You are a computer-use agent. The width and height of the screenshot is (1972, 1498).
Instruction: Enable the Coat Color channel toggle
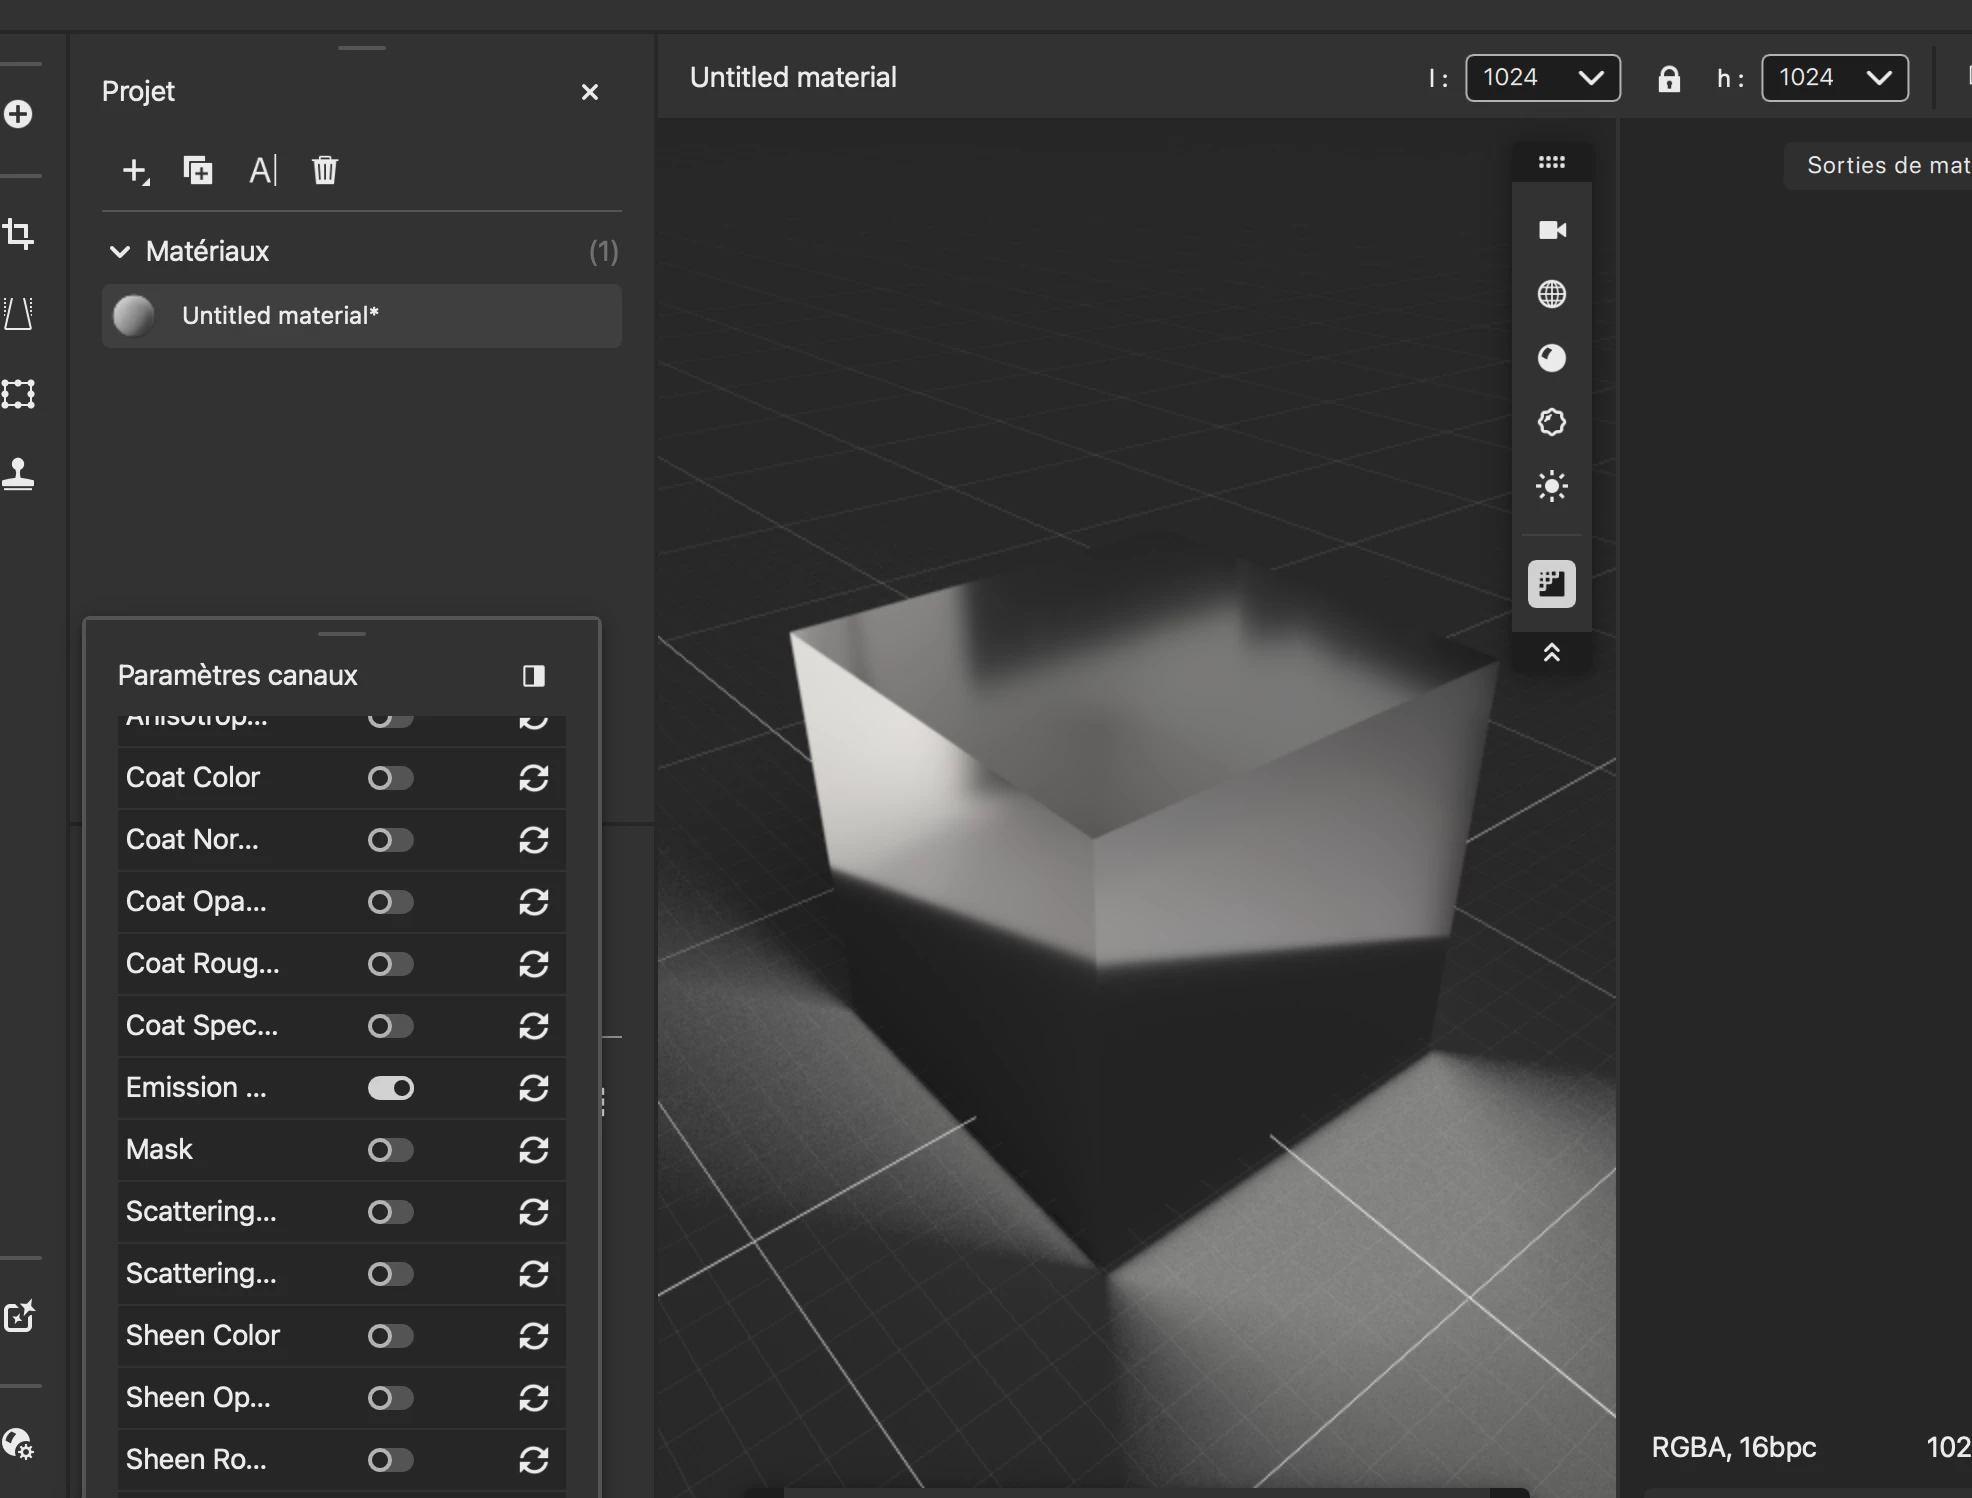pos(390,778)
